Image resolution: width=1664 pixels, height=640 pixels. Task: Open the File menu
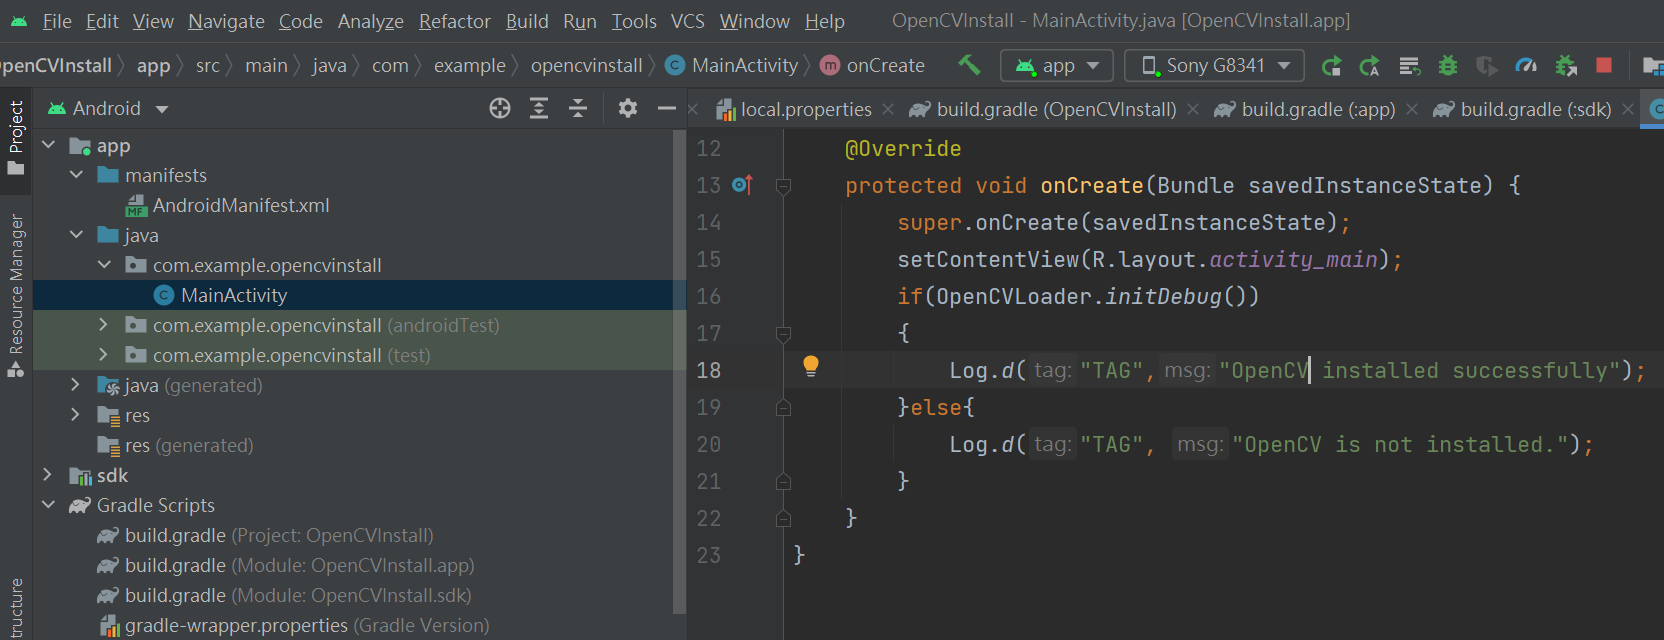[x=57, y=21]
